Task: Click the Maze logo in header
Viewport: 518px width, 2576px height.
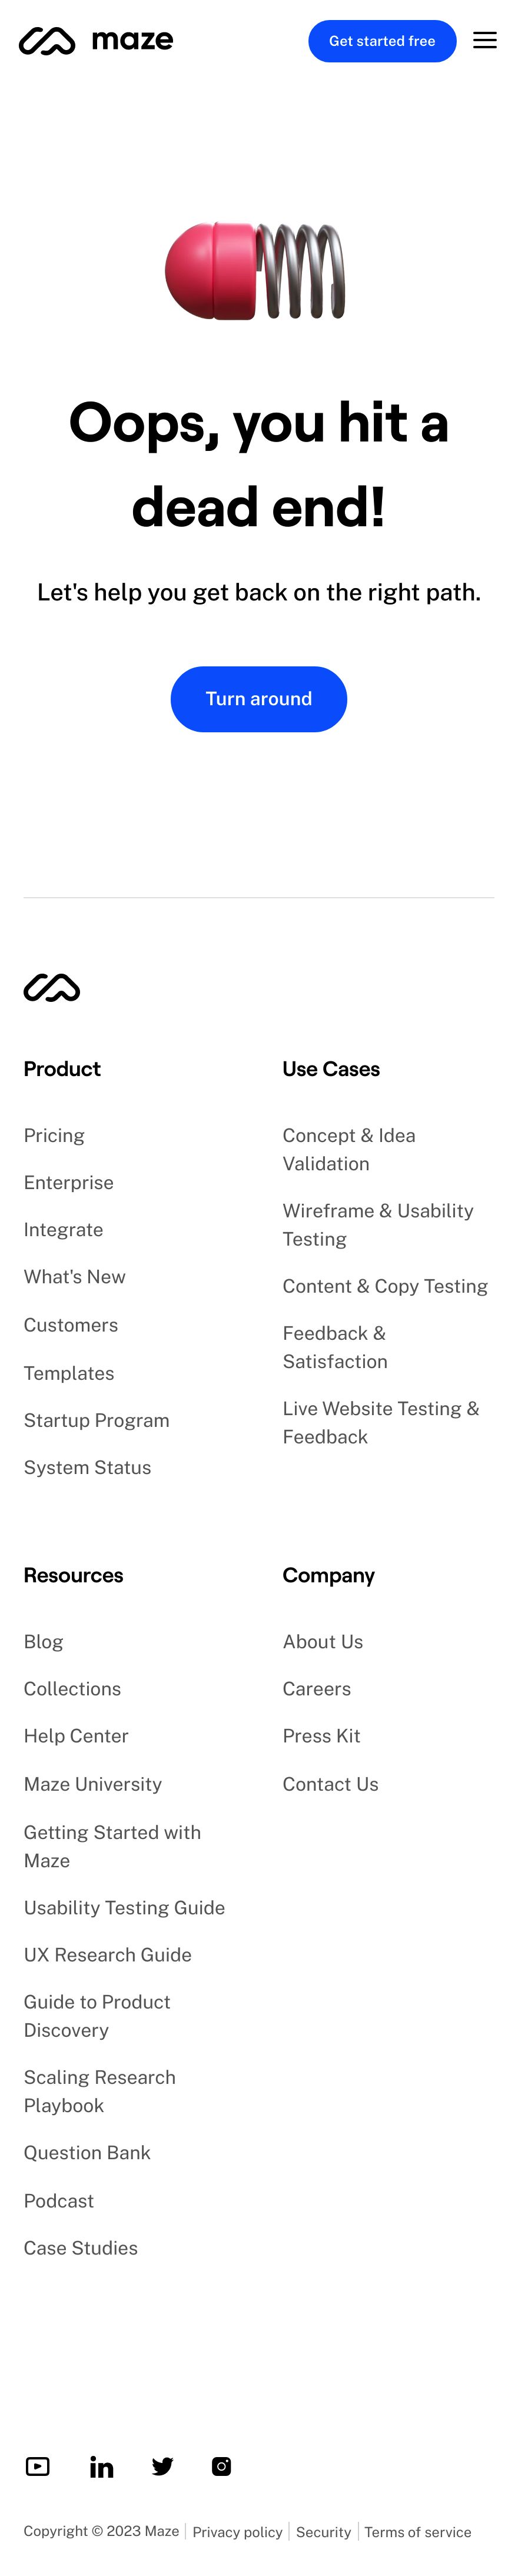Action: (96, 41)
